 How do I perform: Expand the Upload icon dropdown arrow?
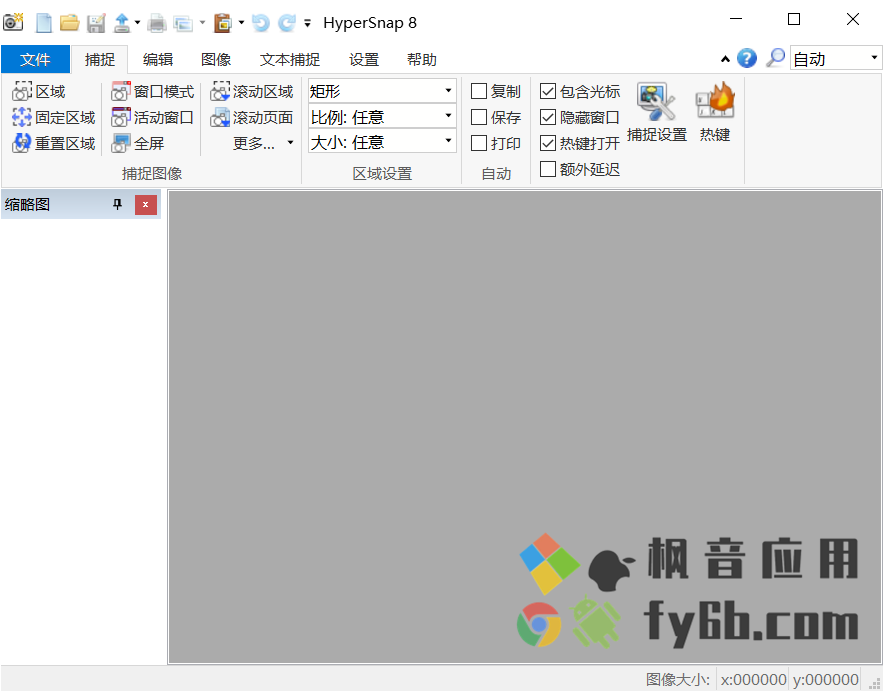click(137, 23)
